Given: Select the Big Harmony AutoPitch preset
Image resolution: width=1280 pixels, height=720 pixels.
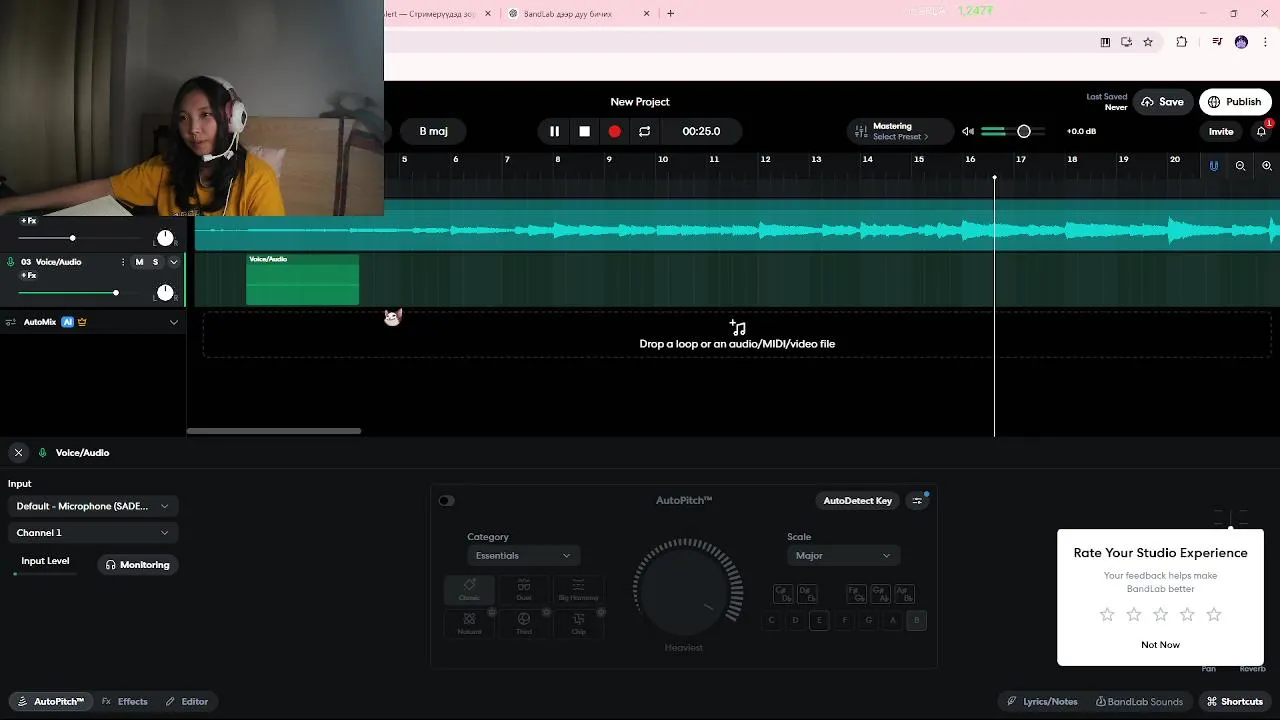Looking at the screenshot, I should pyautogui.click(x=578, y=590).
